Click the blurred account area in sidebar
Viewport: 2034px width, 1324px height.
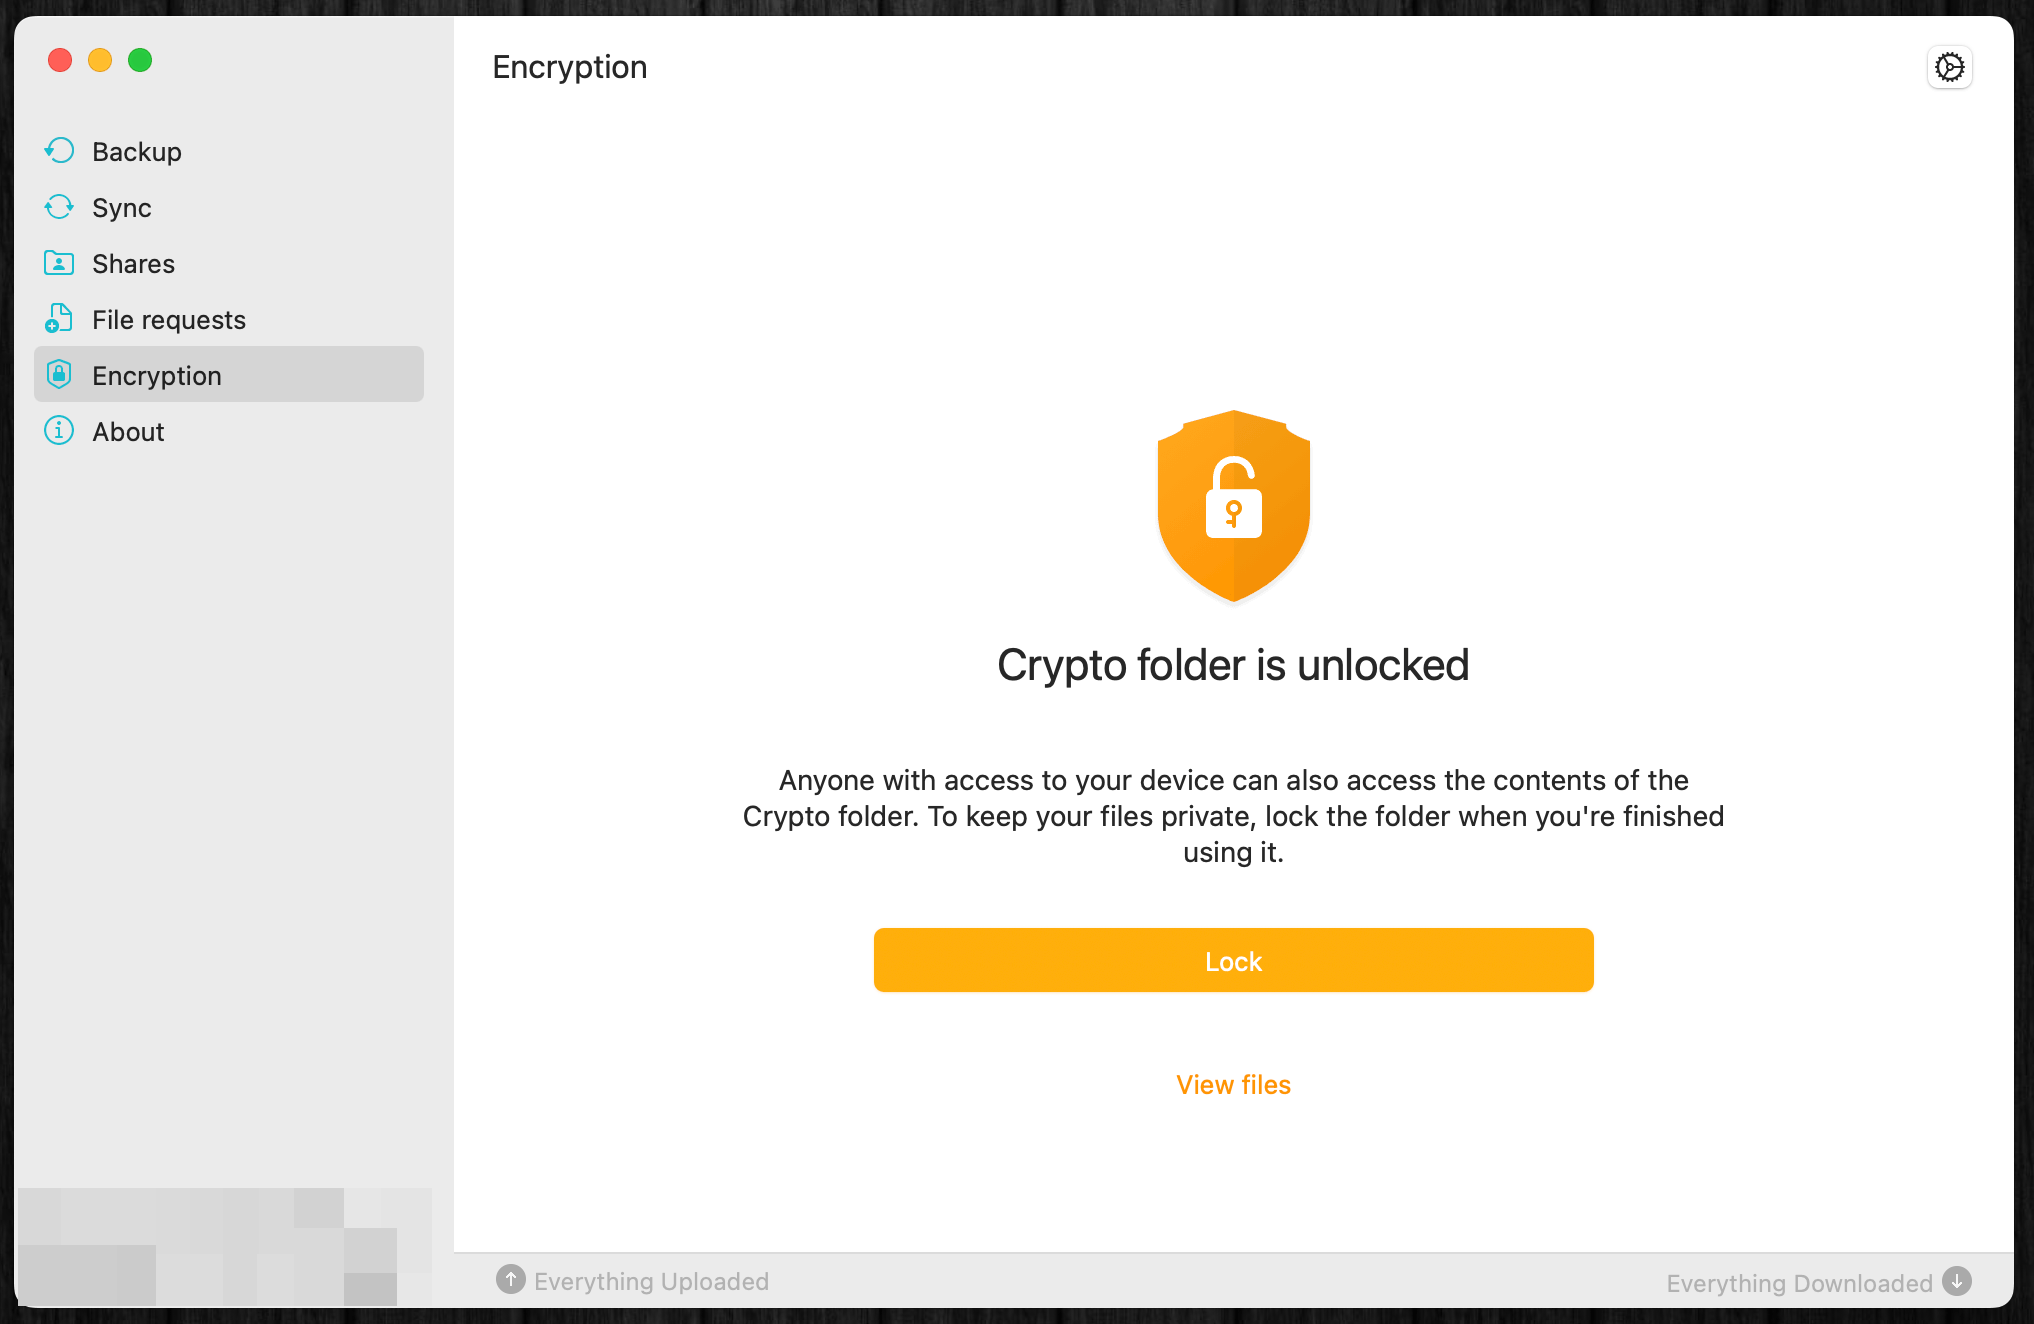(225, 1246)
